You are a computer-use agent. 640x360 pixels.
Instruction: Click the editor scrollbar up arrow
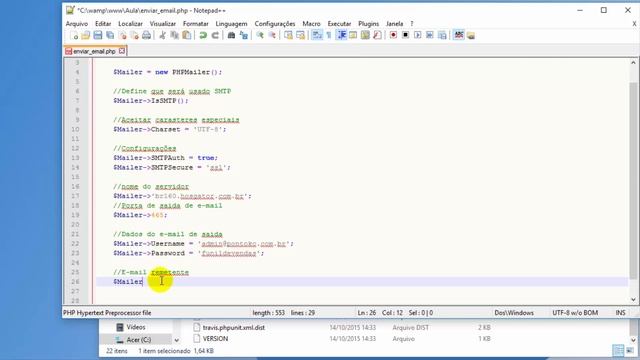coord(633,63)
